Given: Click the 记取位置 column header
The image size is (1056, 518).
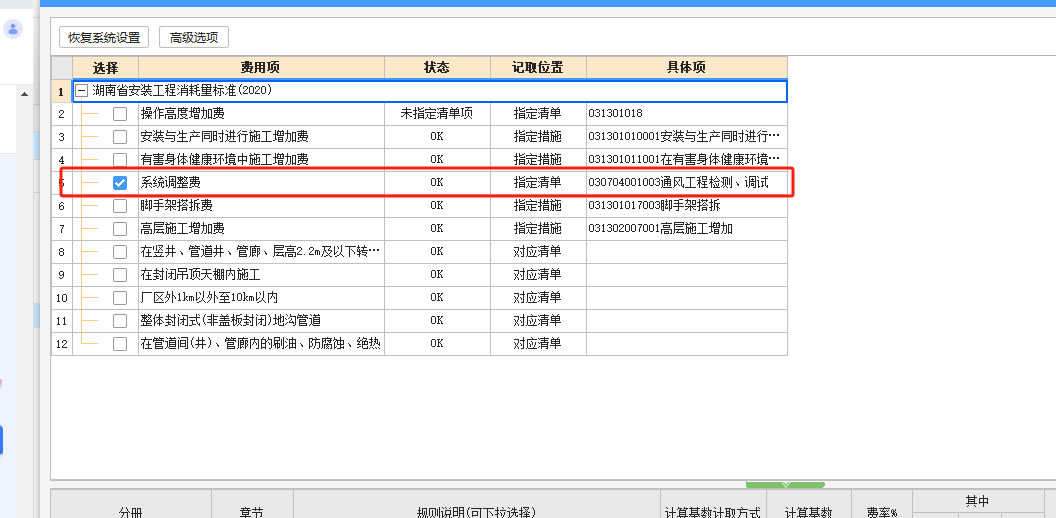Looking at the screenshot, I should [x=537, y=68].
